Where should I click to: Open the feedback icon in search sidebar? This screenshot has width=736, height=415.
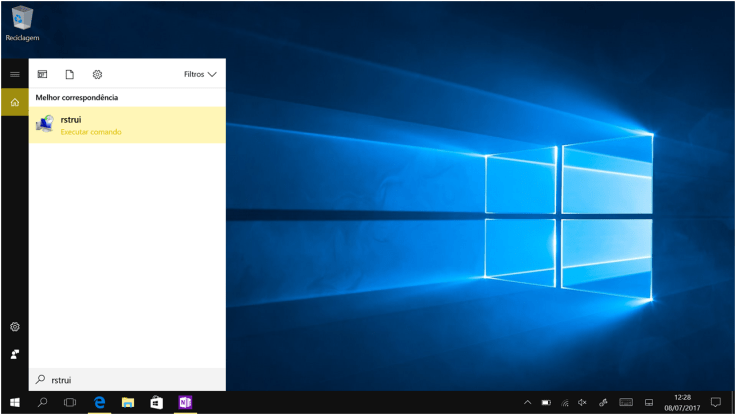point(14,354)
